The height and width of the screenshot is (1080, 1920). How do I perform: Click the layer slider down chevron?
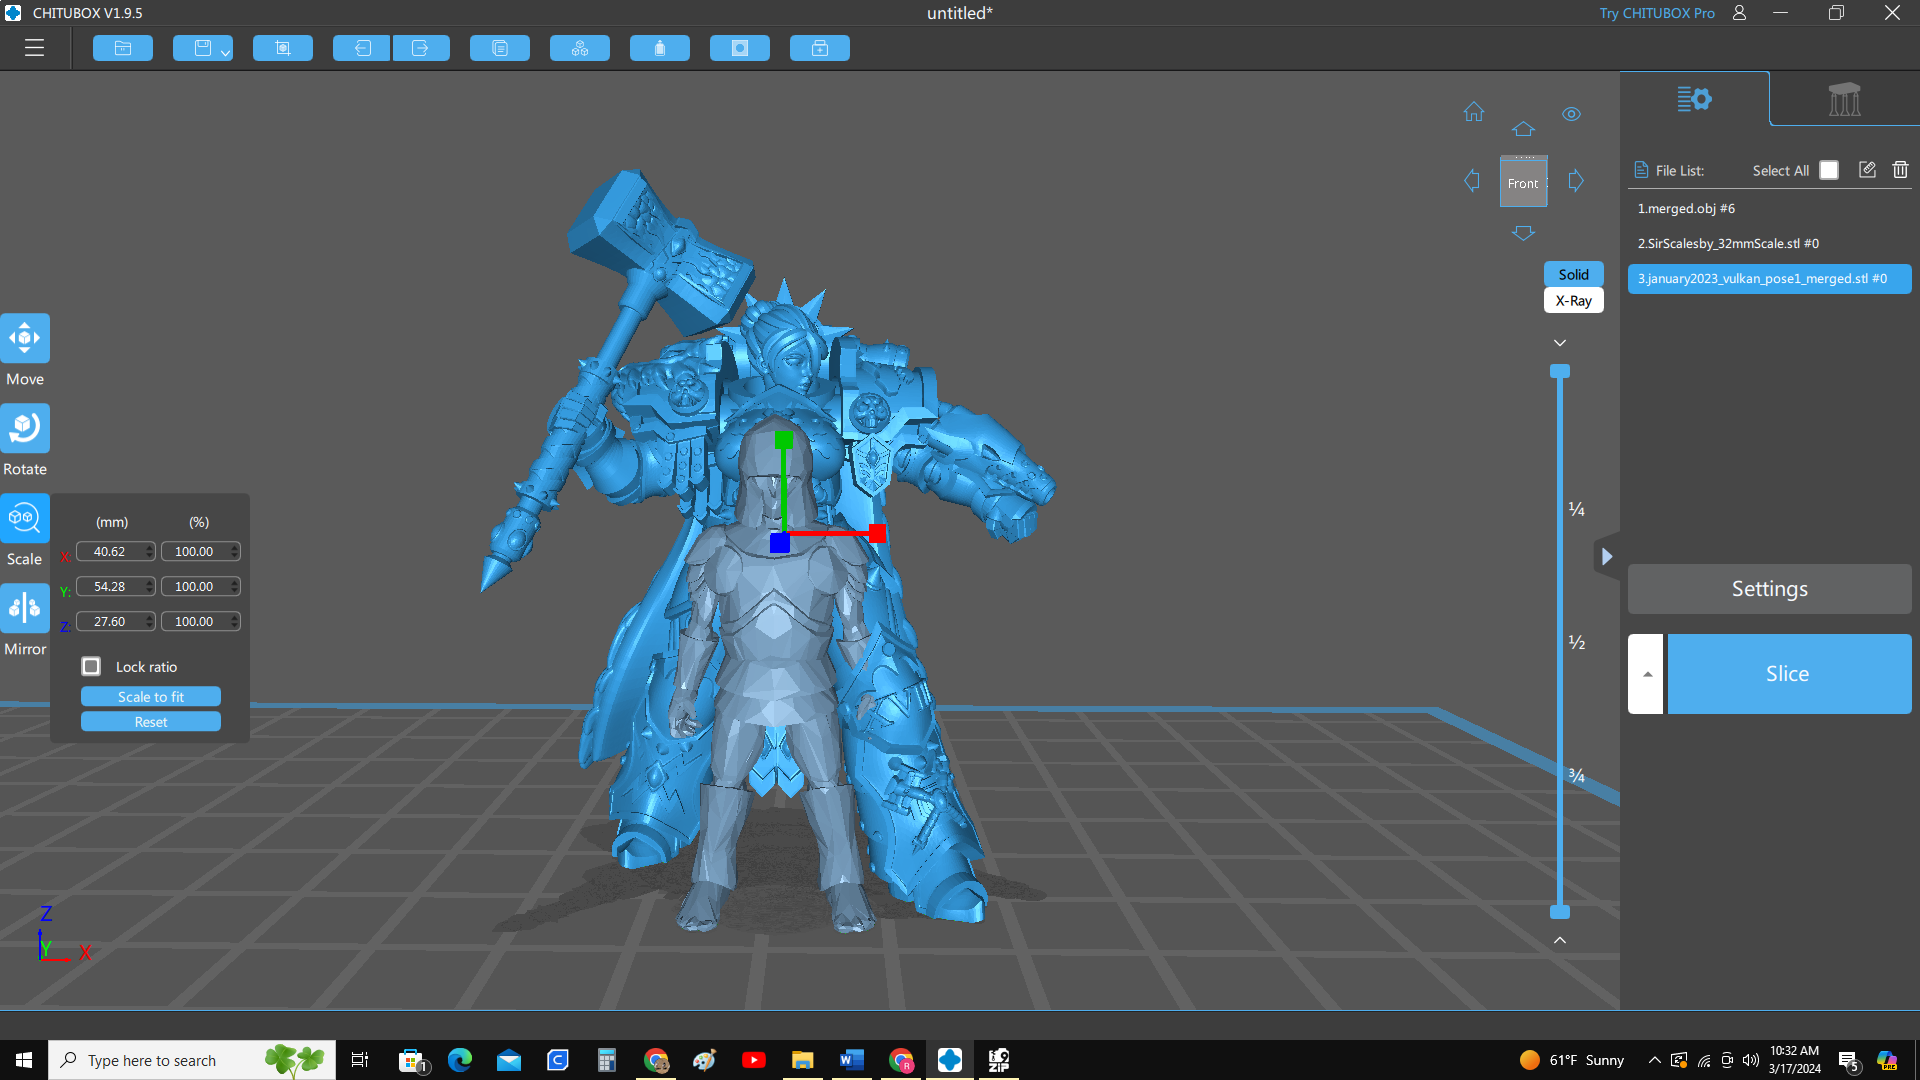[1560, 343]
